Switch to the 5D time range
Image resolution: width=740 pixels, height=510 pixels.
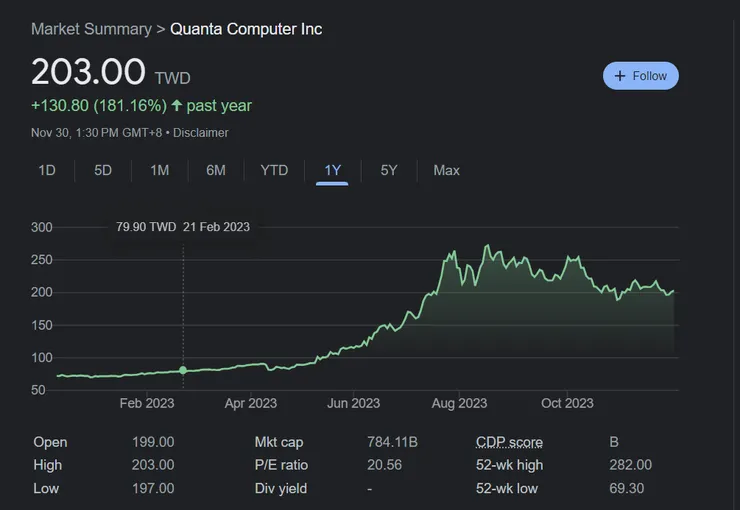tap(103, 170)
